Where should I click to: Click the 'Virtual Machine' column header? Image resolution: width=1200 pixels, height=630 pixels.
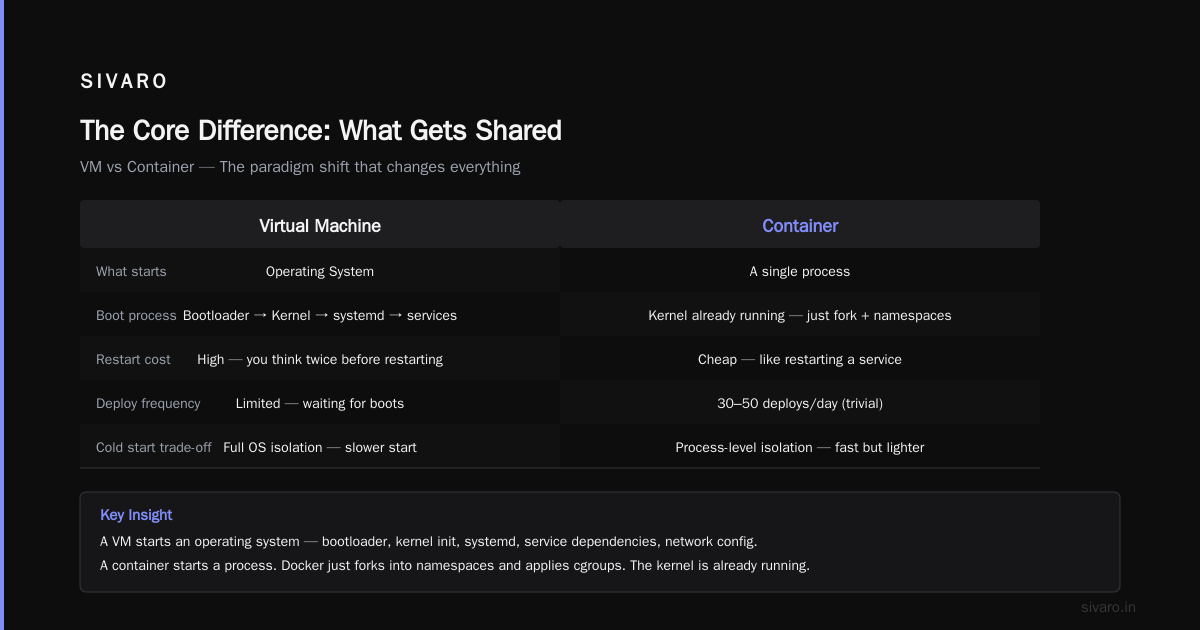[320, 226]
